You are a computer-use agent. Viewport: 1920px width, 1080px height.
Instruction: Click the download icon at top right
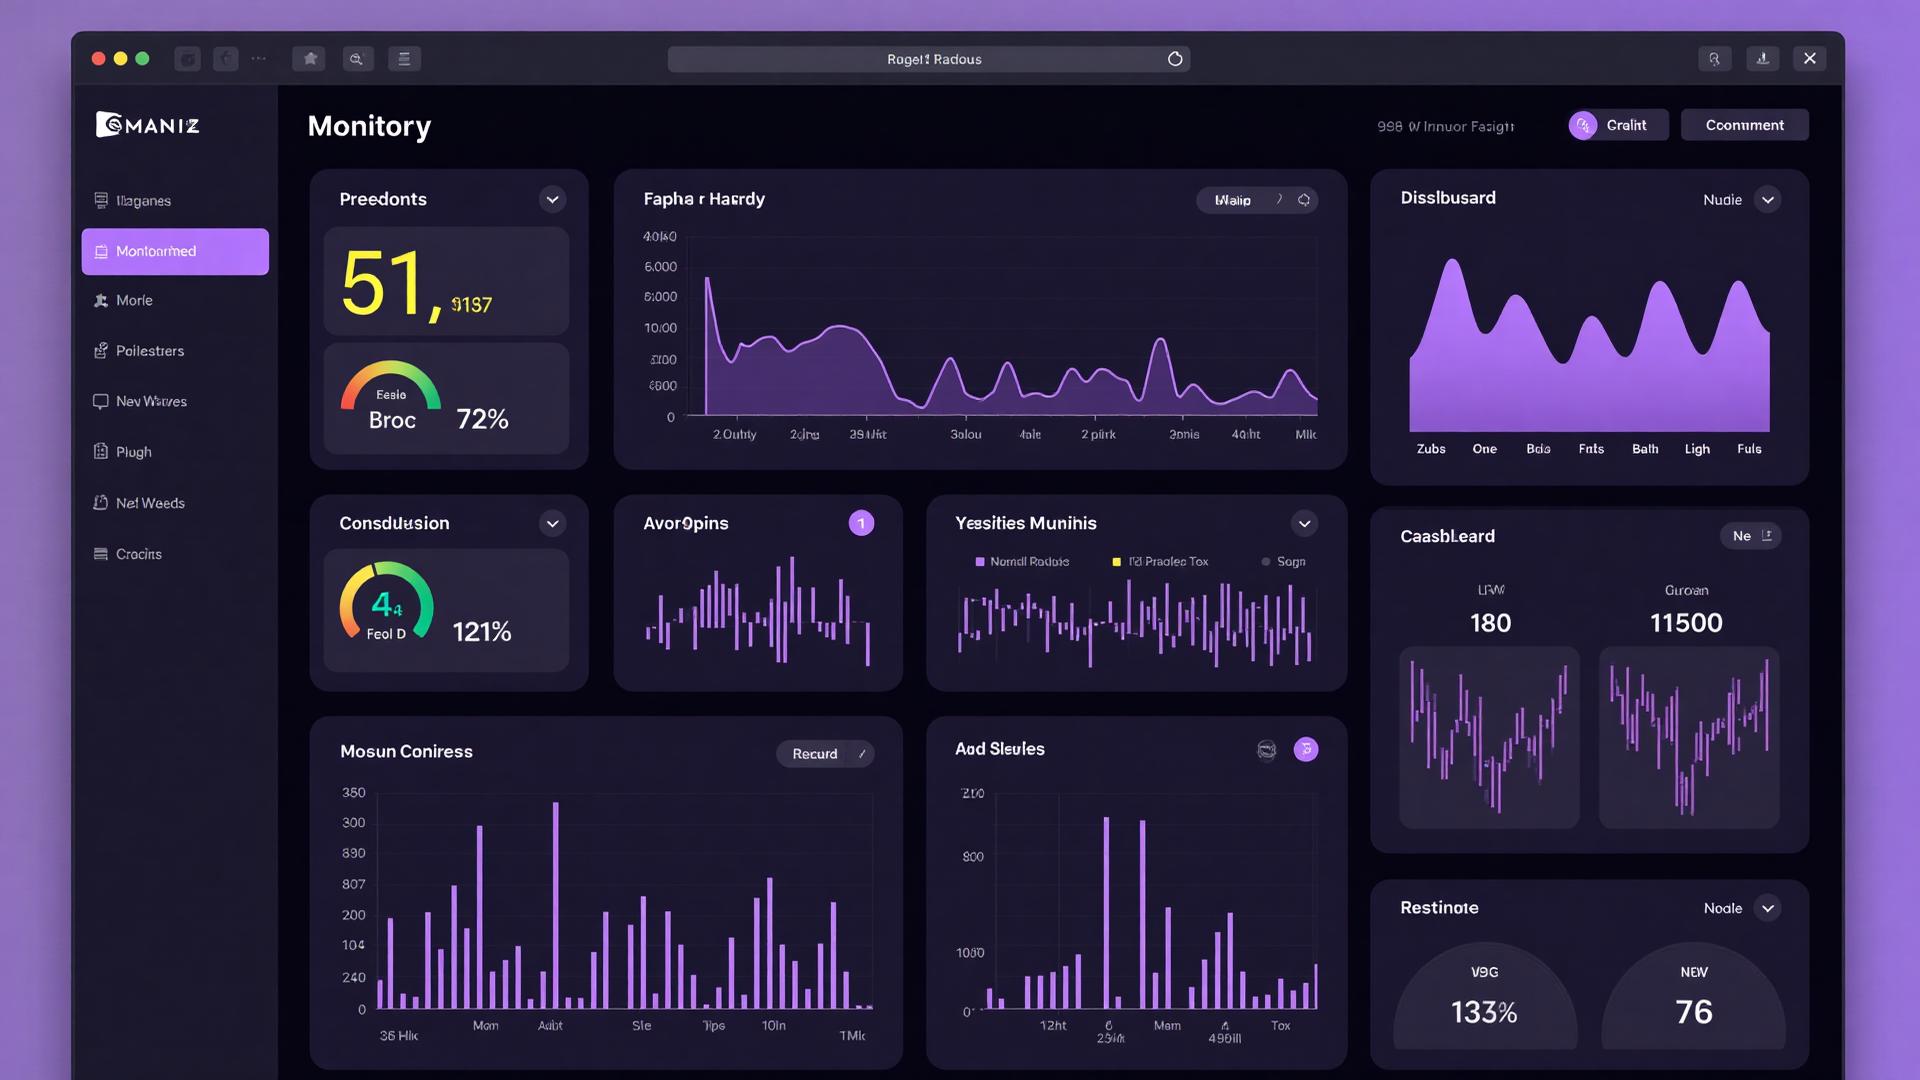tap(1762, 59)
